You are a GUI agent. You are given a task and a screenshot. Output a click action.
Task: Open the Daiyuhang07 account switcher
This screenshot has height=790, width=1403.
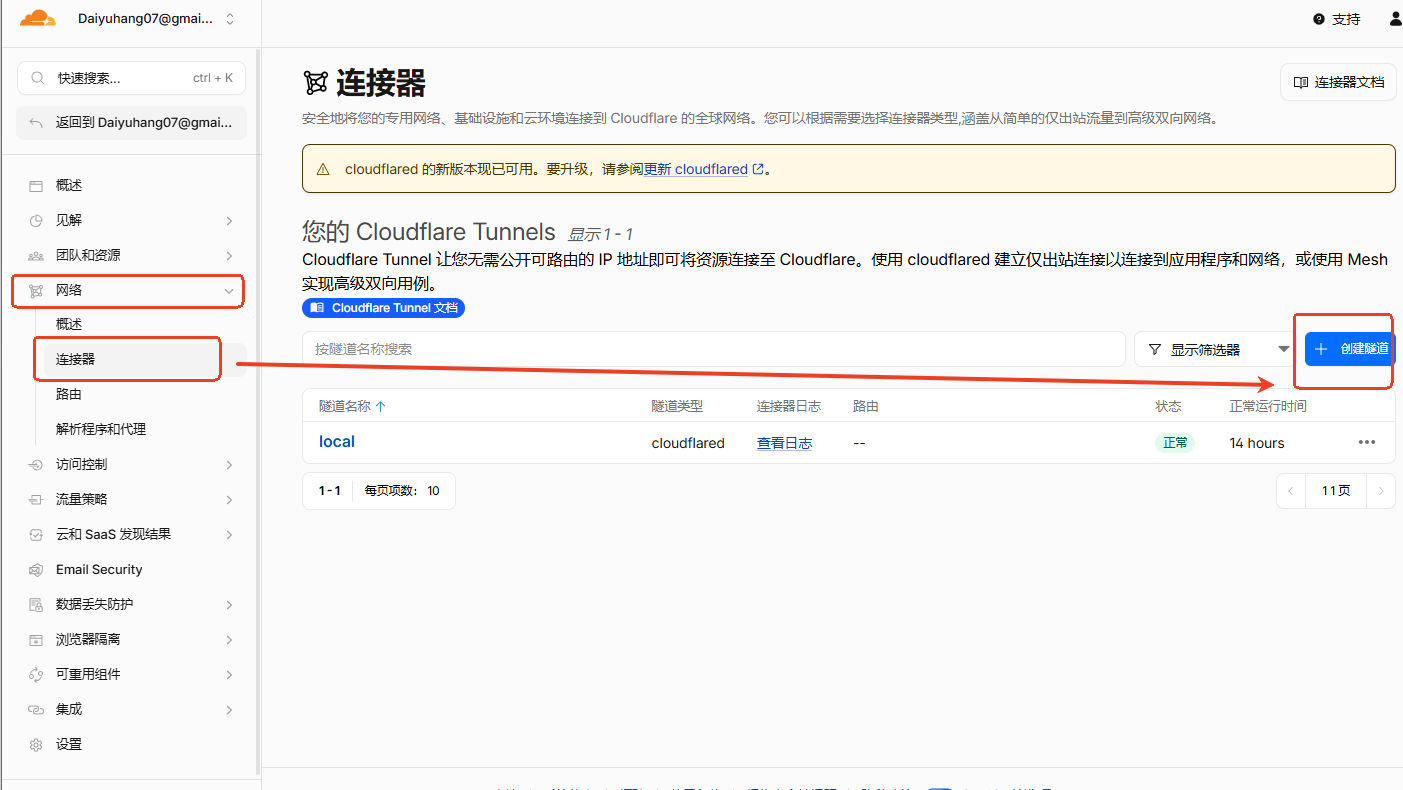[x=154, y=19]
